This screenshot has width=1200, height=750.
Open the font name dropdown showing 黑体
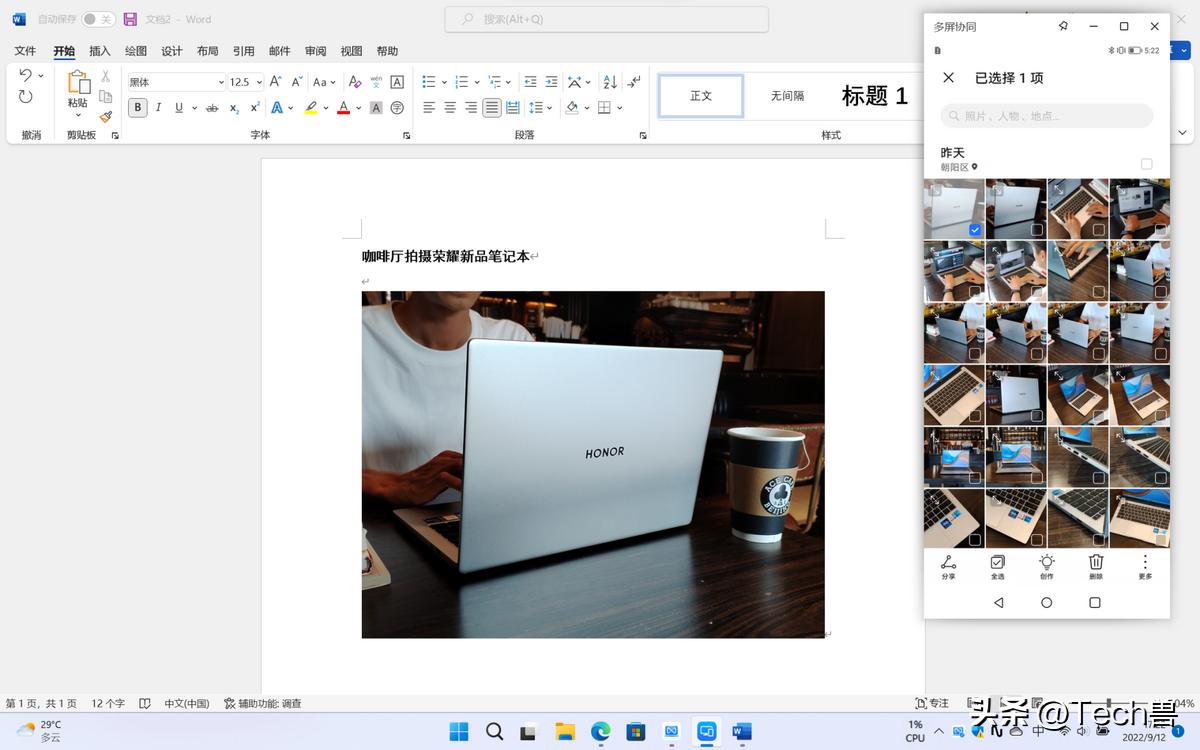[x=219, y=81]
